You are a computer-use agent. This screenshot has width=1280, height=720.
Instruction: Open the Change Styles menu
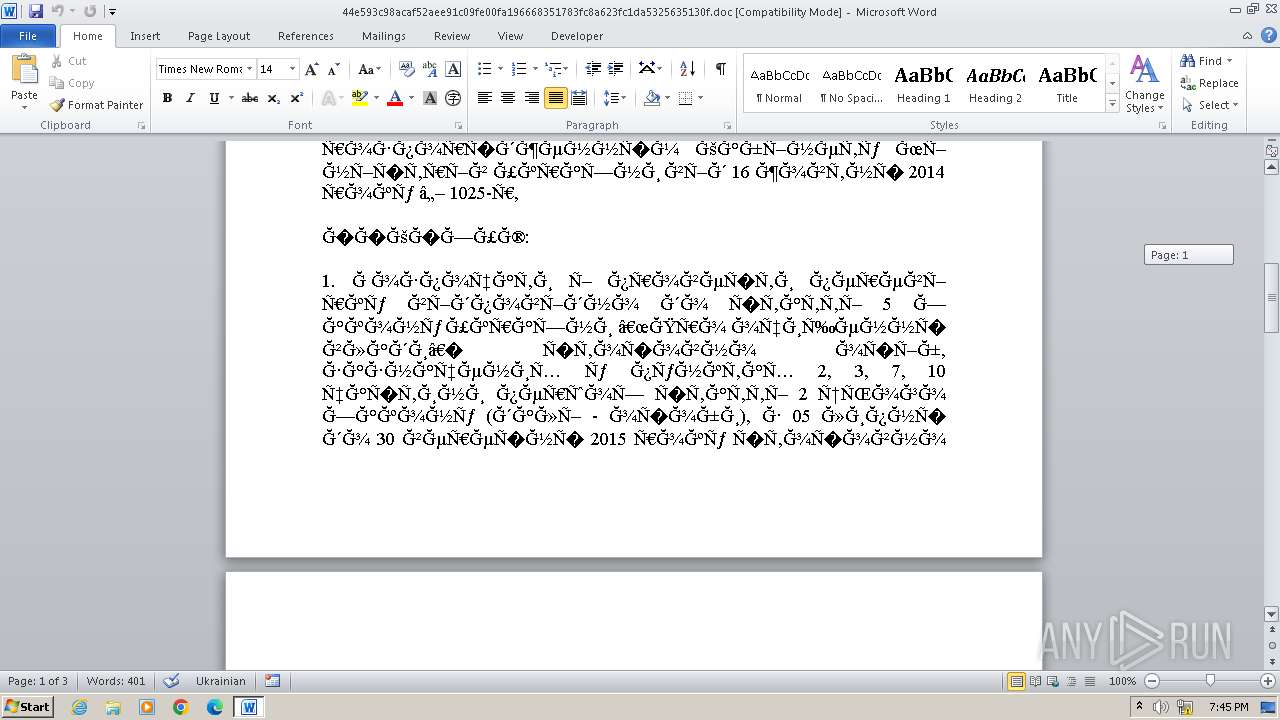tap(1144, 85)
